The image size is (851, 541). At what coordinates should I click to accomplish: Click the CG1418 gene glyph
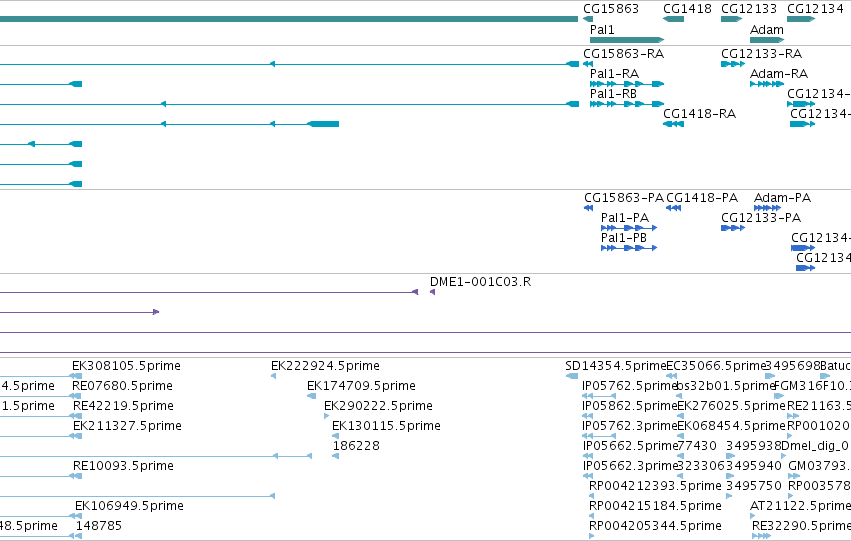(x=674, y=19)
